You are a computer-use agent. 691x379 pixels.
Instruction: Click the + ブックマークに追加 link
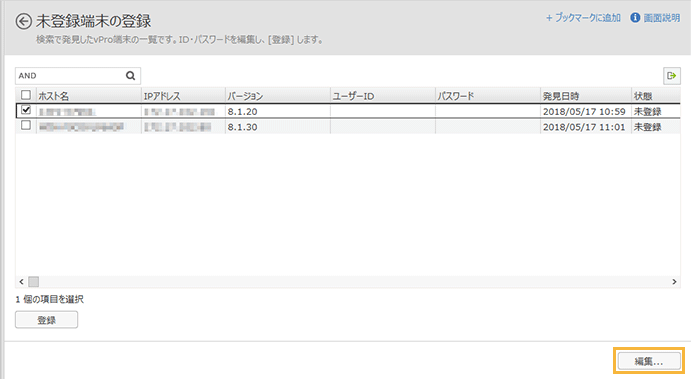tap(583, 18)
